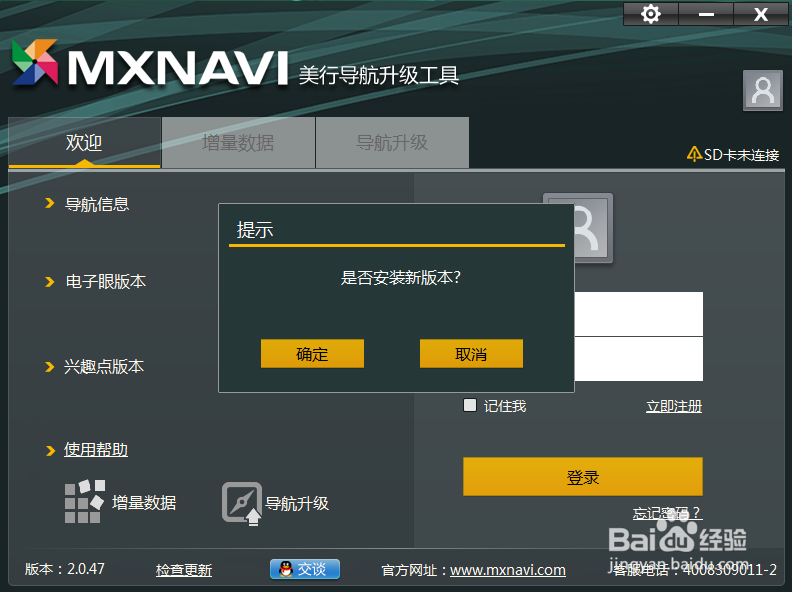The width and height of the screenshot is (792, 592).
Task: Open the 立即注册 register link
Action: (674, 406)
